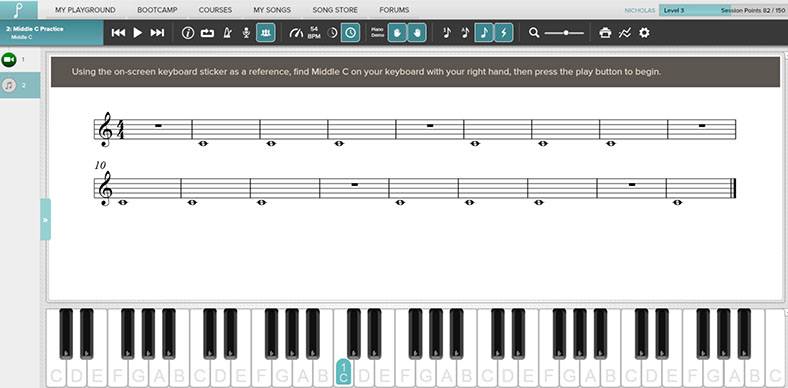Click the '2: Middle C Practice' song title
The height and width of the screenshot is (388, 788).
point(35,29)
